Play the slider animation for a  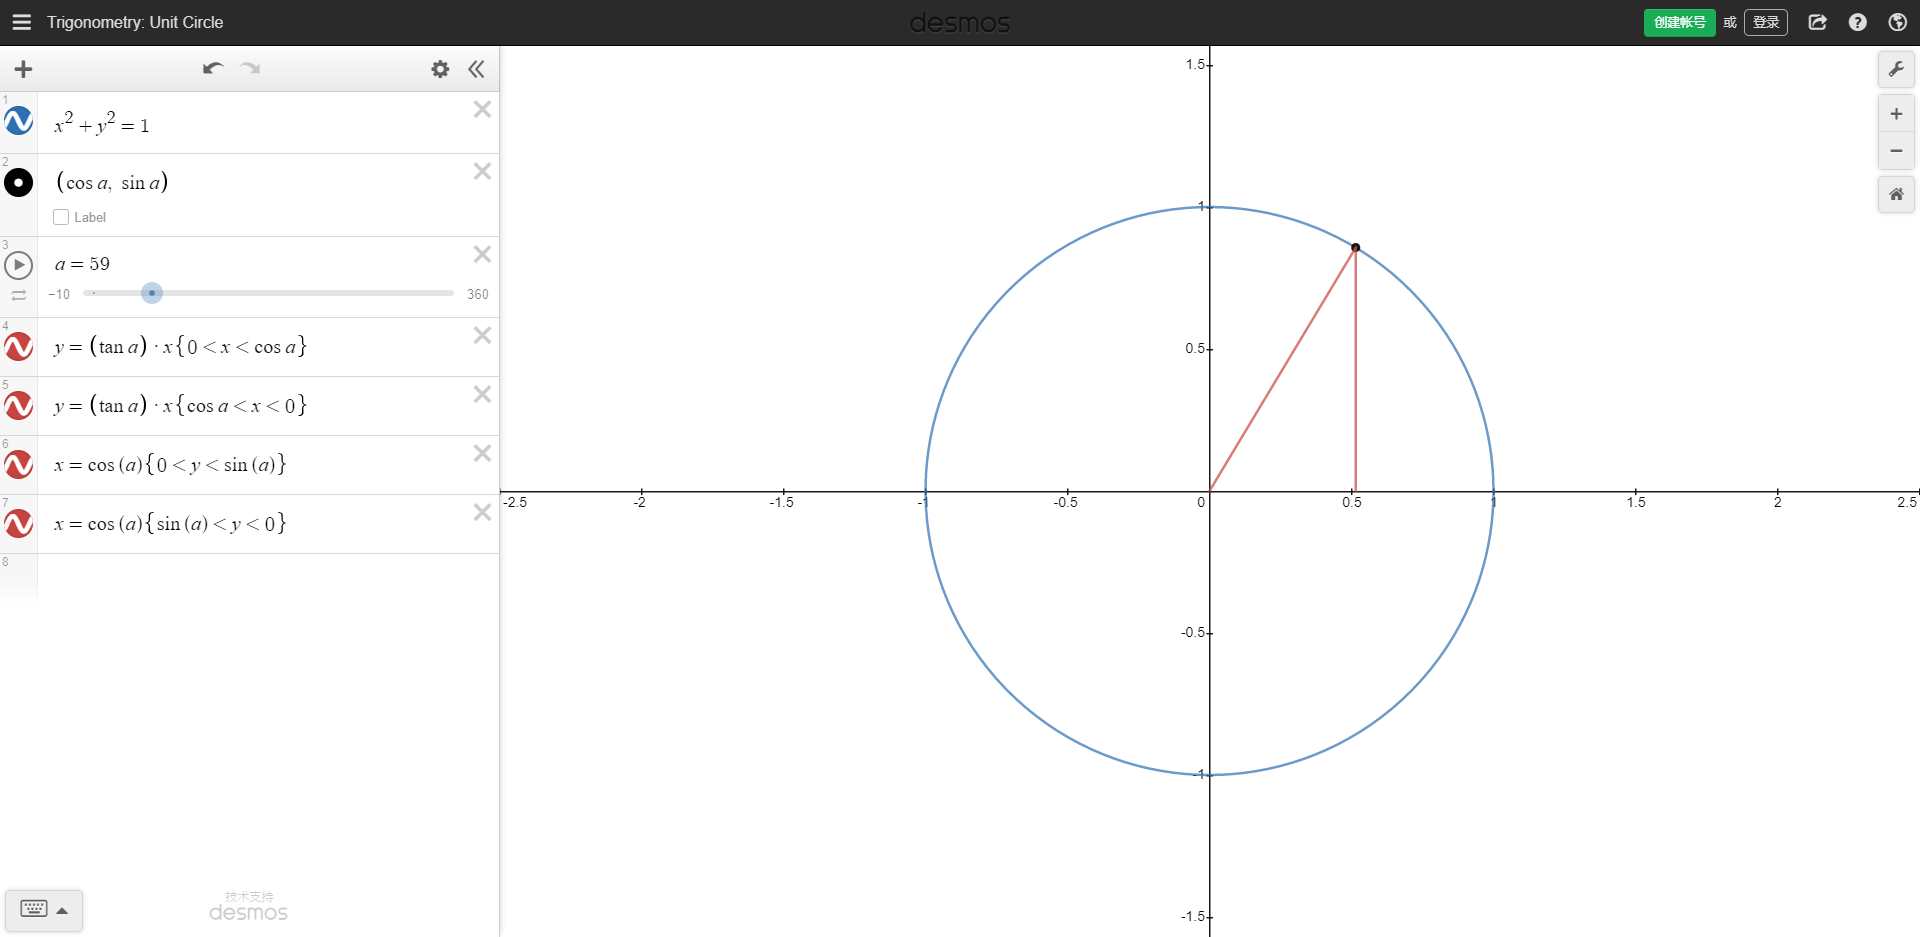coord(19,265)
